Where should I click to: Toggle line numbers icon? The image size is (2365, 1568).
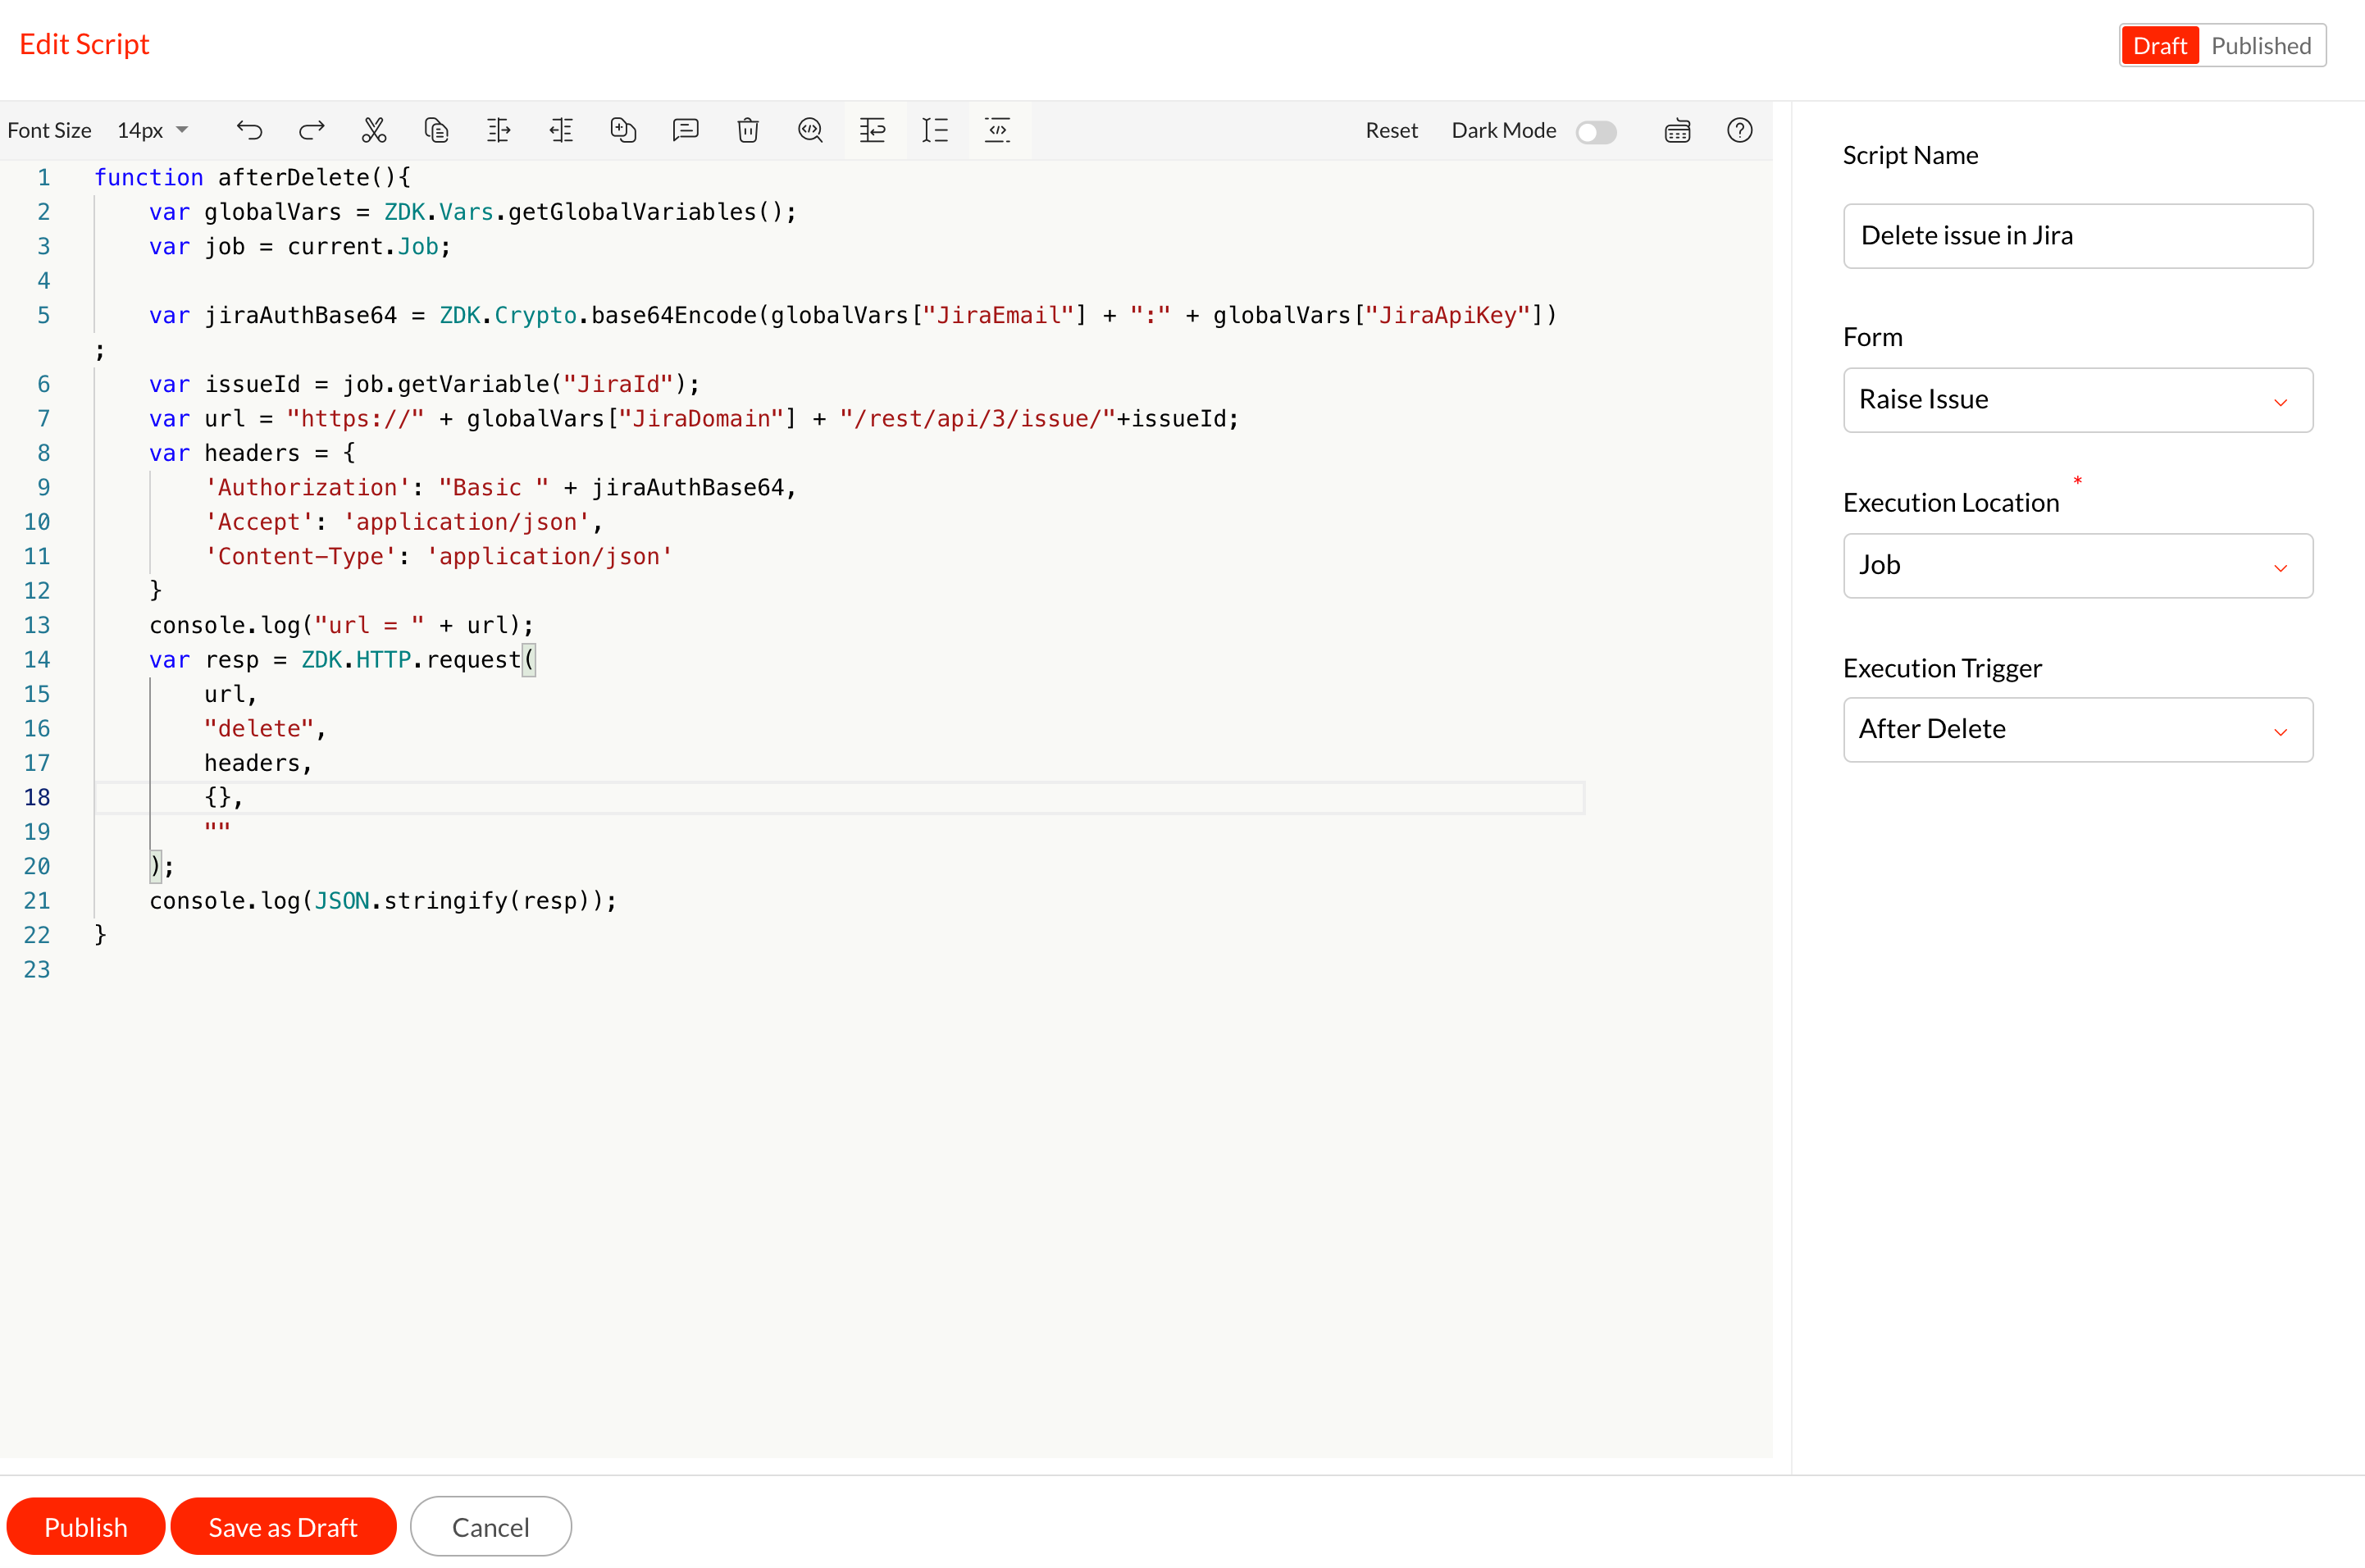point(935,130)
